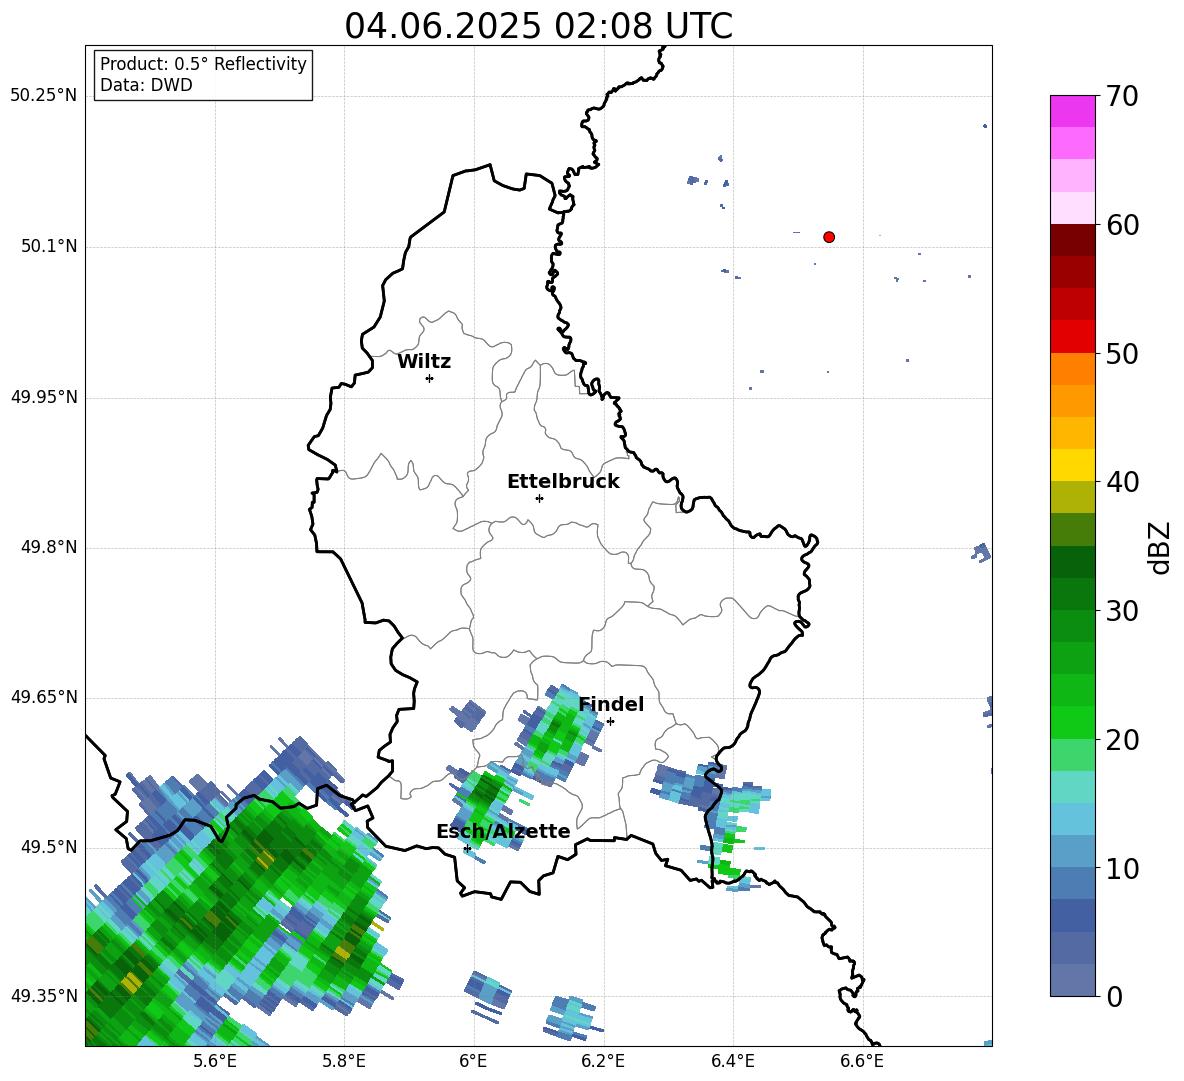Click the 'Product: 0.5° Reflectivity' label
Image resolution: width=1184 pixels, height=1081 pixels.
203,64
